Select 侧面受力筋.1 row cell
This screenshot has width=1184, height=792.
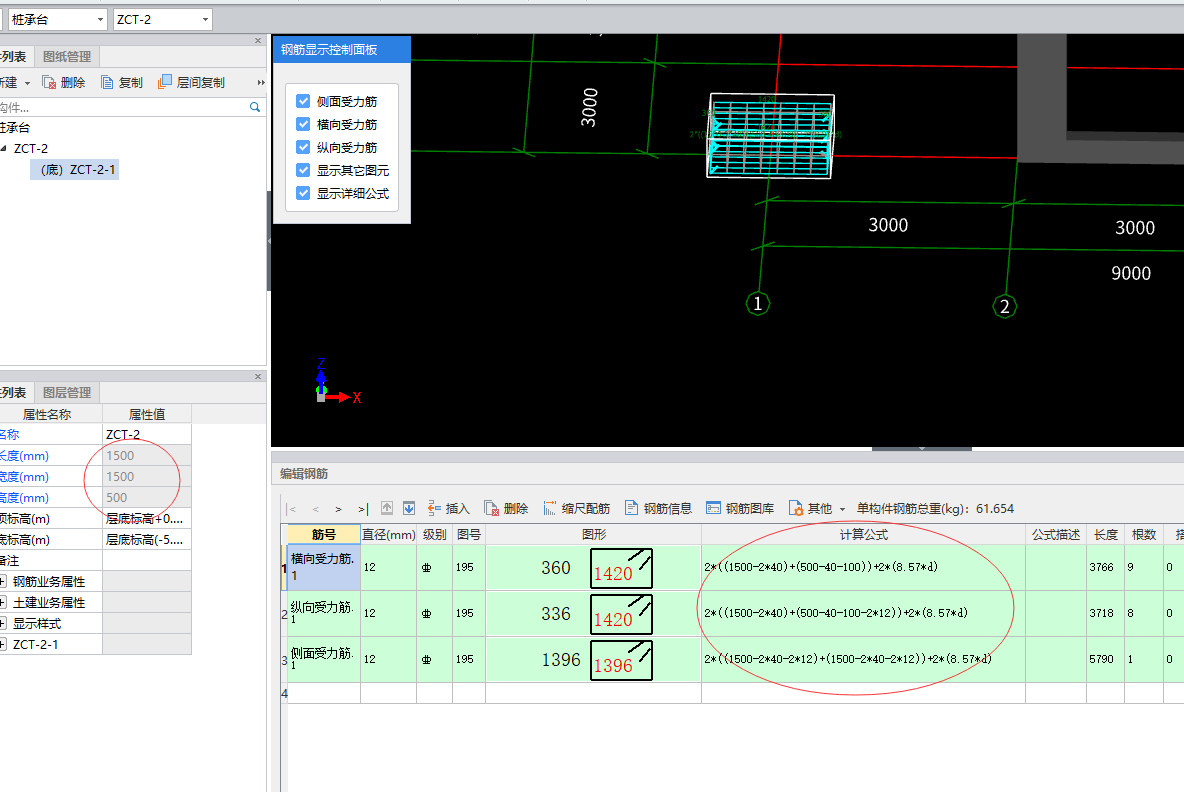point(323,659)
